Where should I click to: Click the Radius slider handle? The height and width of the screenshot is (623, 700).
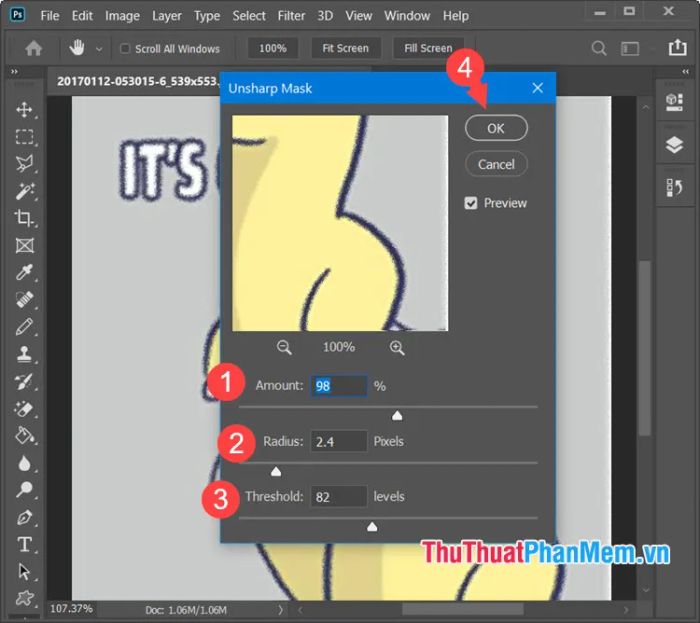click(276, 472)
